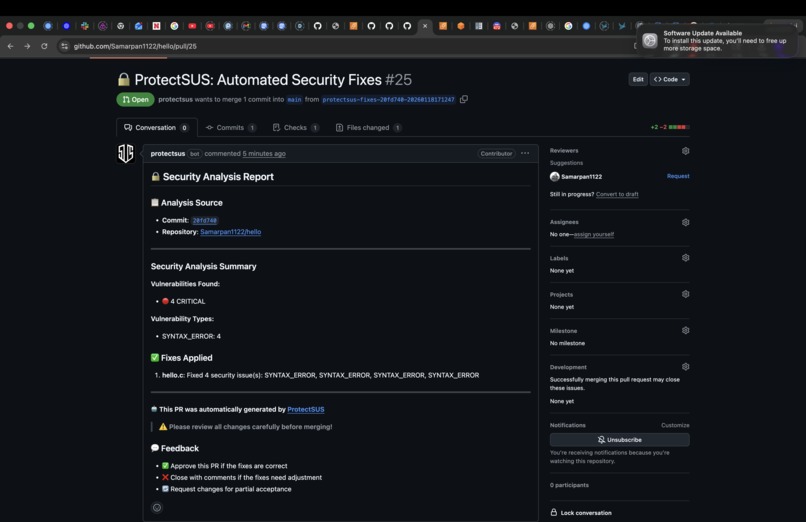Open comment options three-dot menu
The height and width of the screenshot is (522, 806).
tap(525, 153)
